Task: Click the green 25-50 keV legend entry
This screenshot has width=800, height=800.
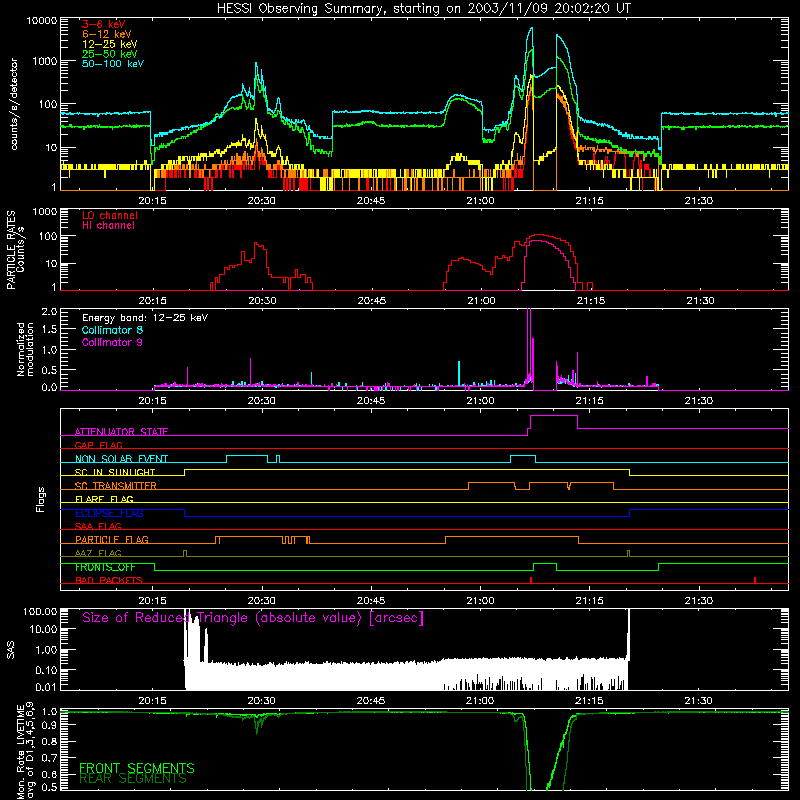Action: click(109, 54)
